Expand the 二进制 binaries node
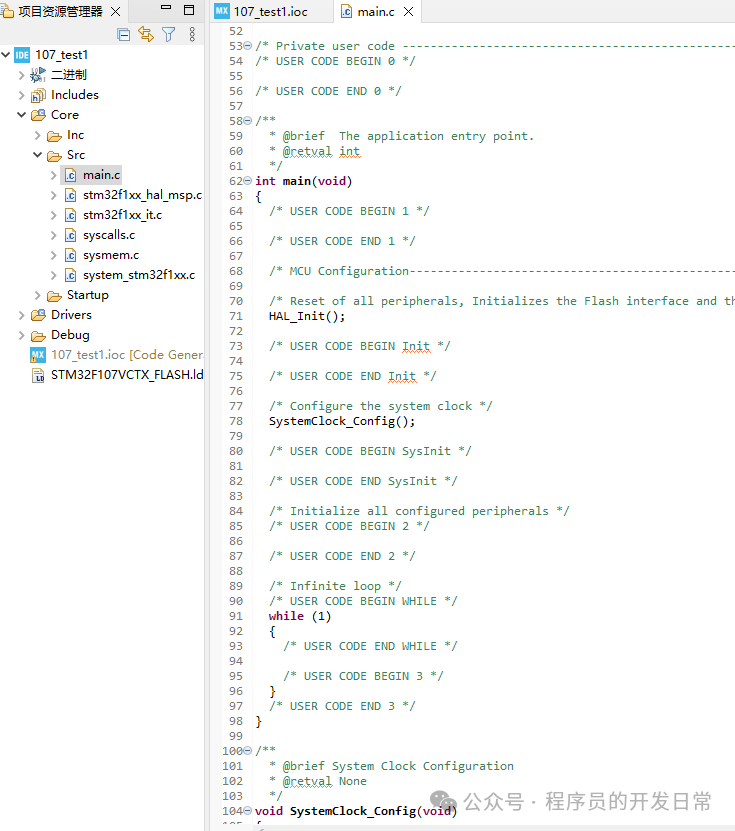 [x=22, y=75]
